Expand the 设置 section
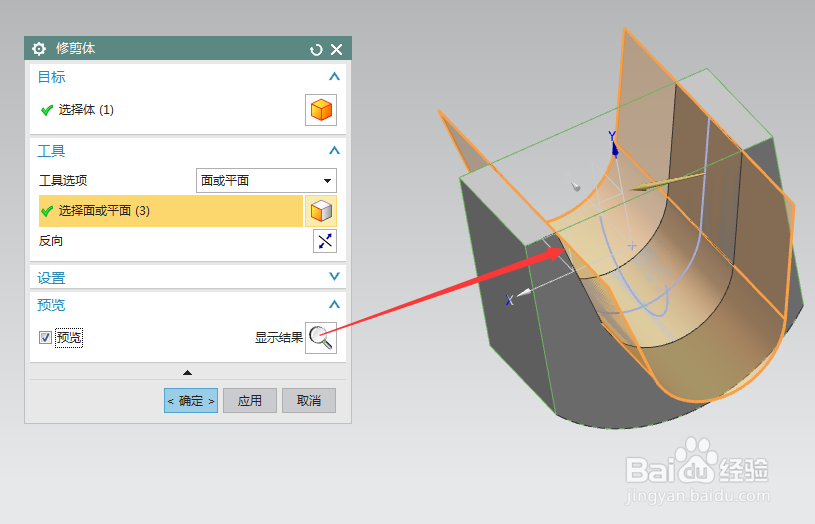This screenshot has height=524, width=815. point(334,276)
